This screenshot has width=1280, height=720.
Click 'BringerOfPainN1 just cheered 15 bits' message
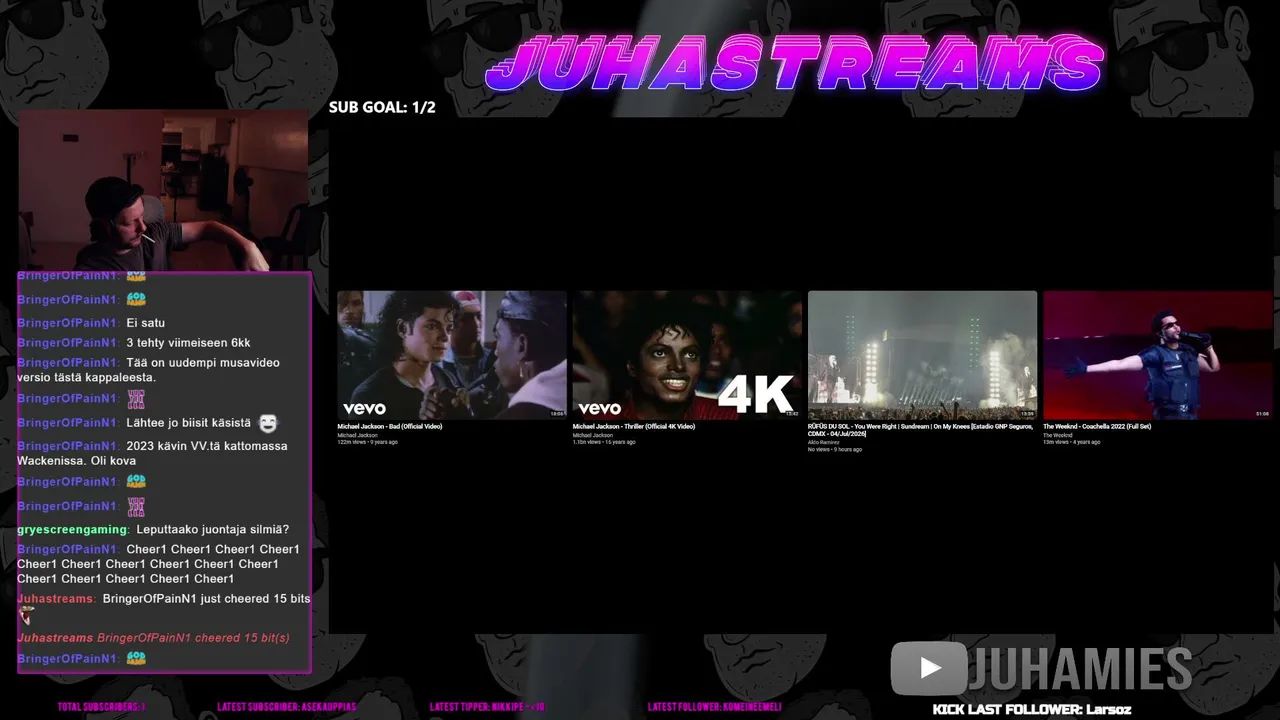[x=207, y=598]
